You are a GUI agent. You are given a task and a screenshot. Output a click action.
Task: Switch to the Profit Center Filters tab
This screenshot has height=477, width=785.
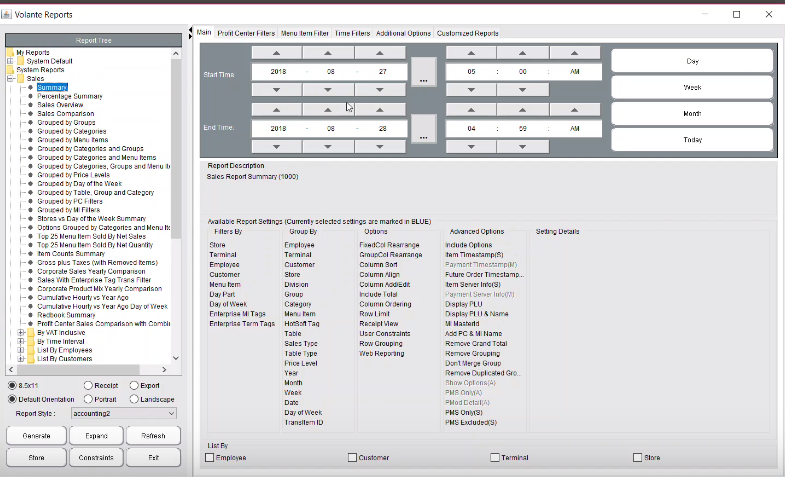point(246,33)
